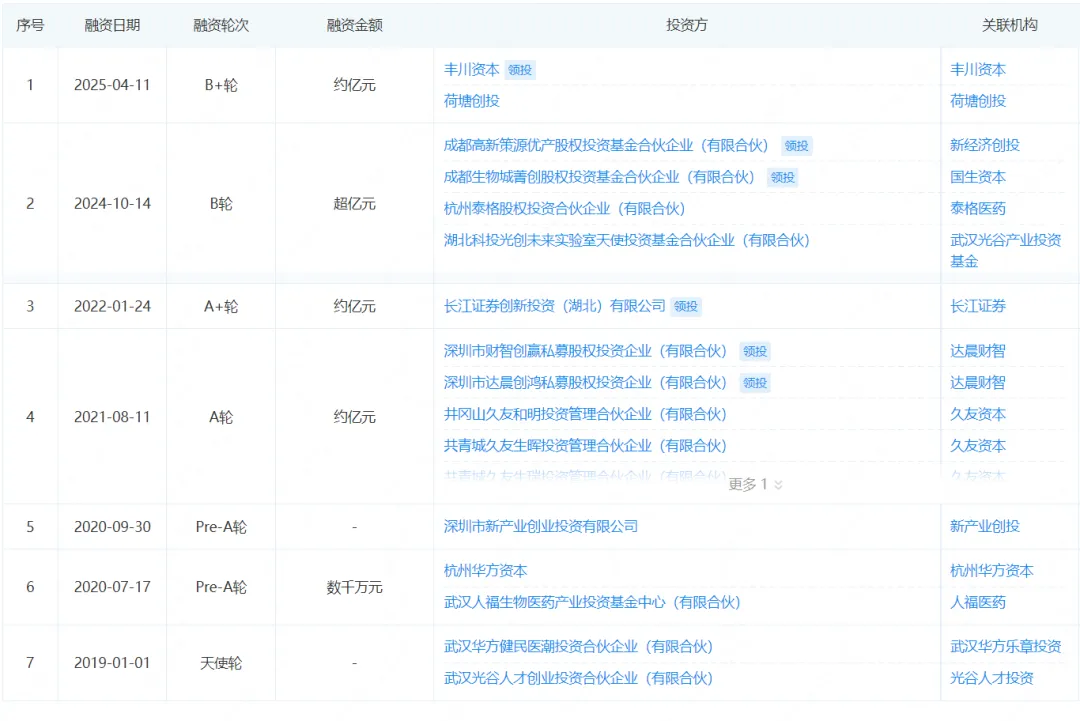Click the 领投 tag next to 成都生物城菁创股权投资基金
Image resolution: width=1080 pixels, height=721 pixels.
tap(782, 177)
